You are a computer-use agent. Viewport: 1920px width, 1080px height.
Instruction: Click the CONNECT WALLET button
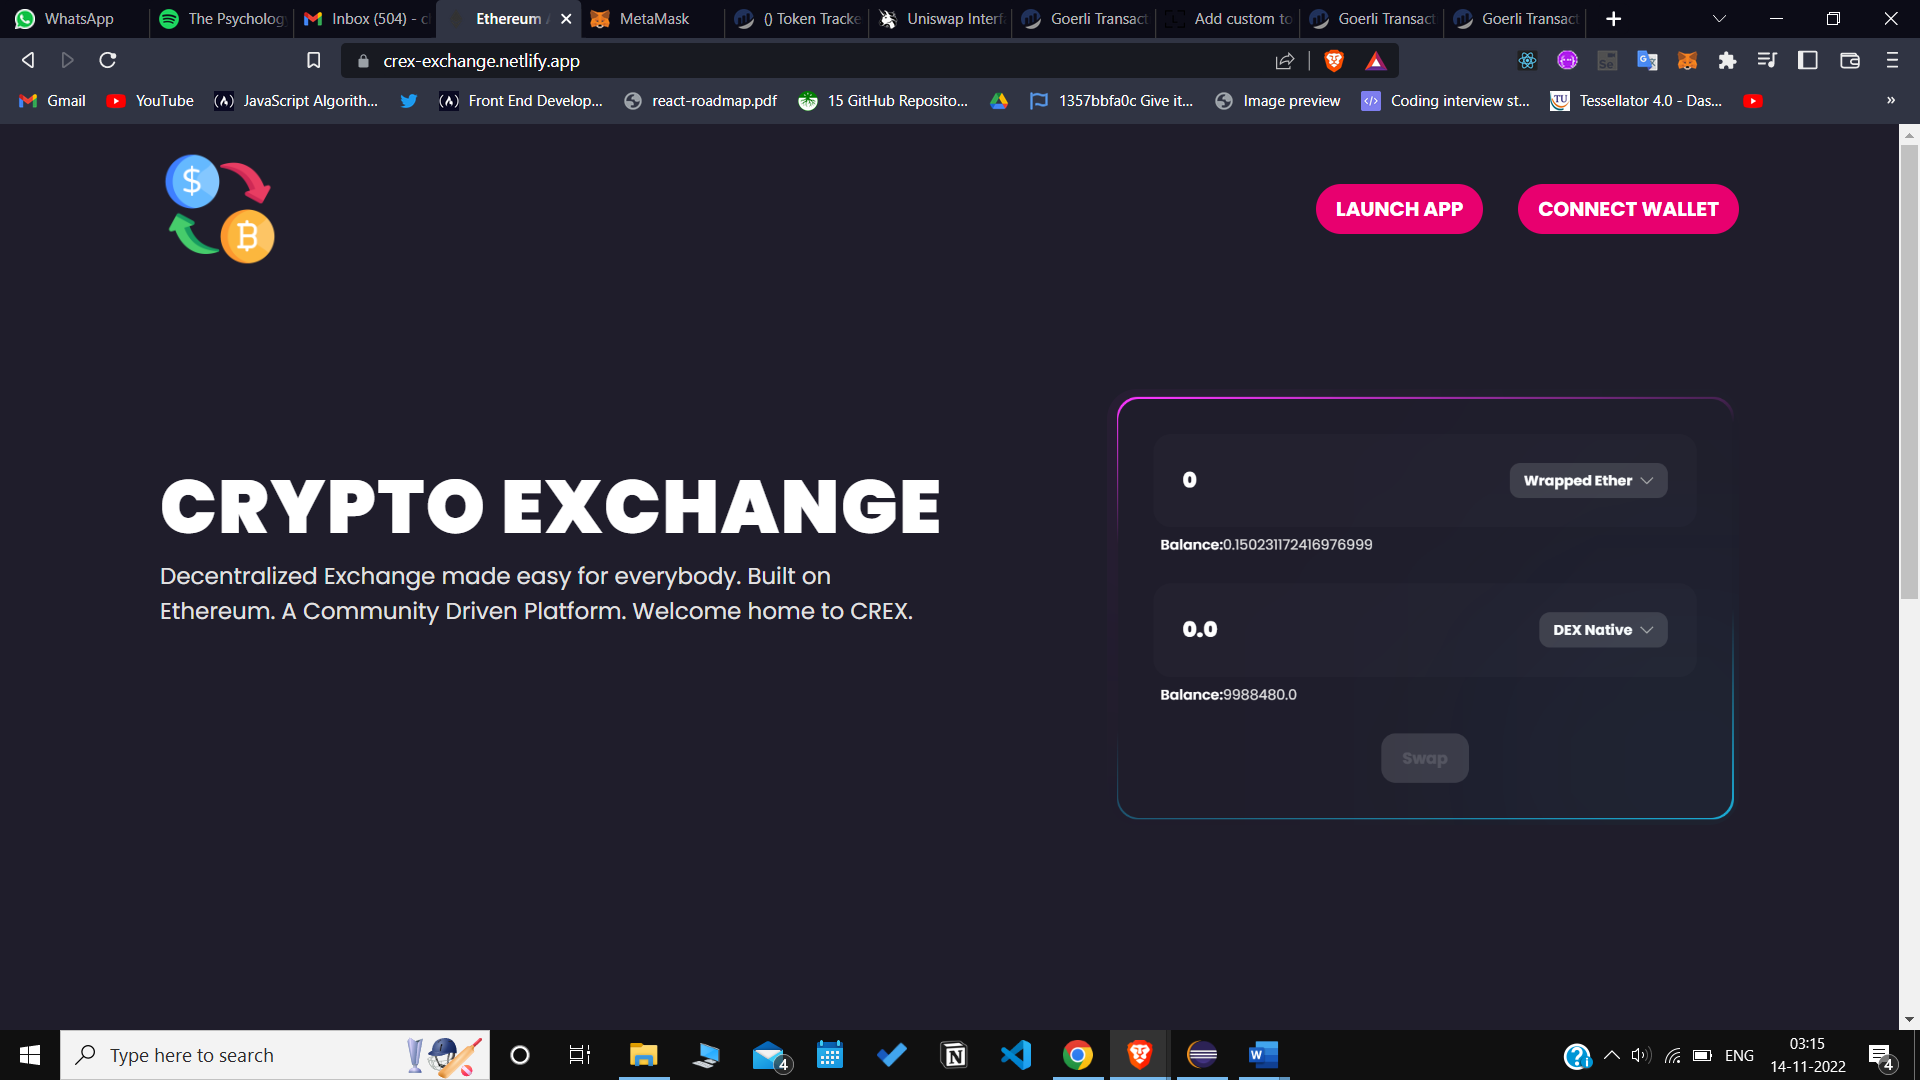pos(1628,209)
